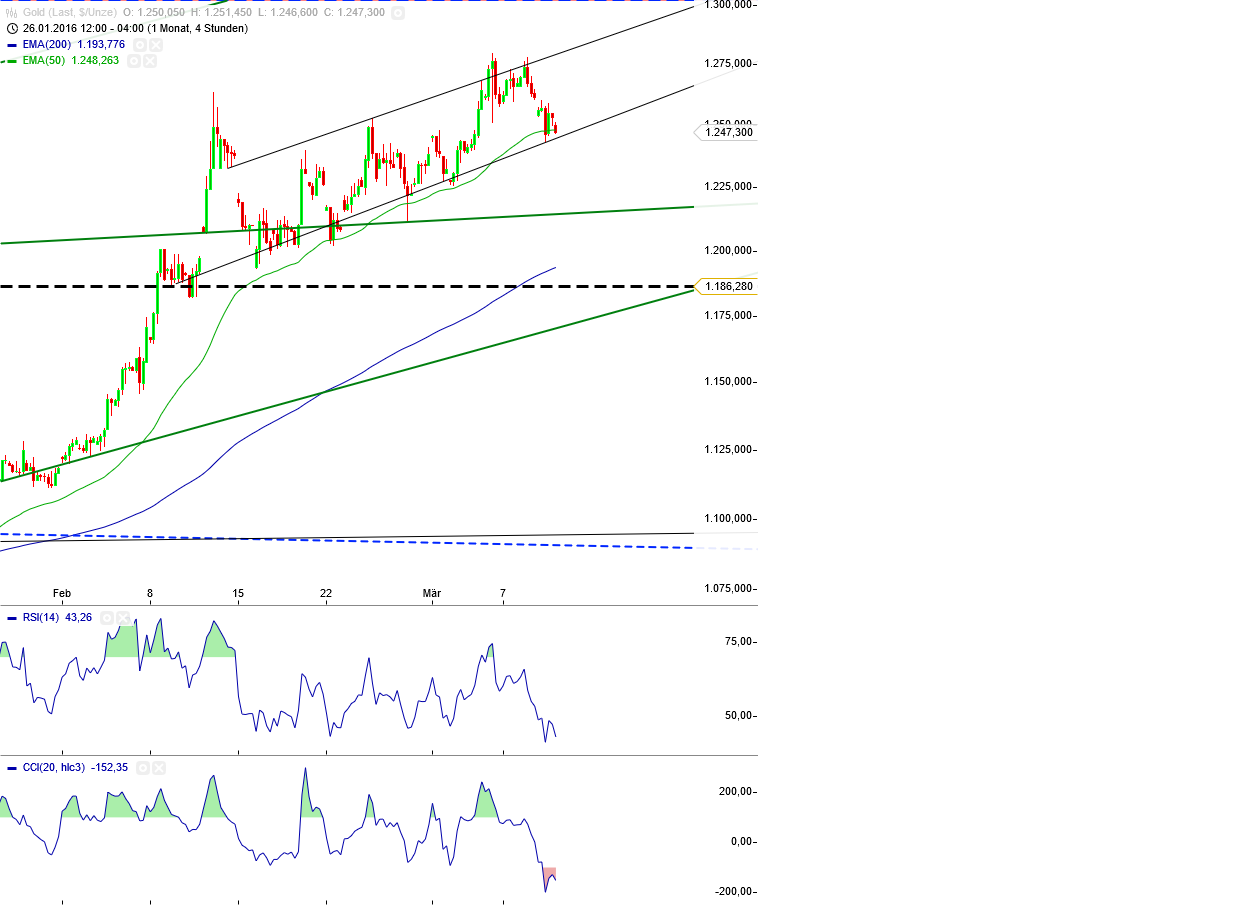Click the candlestick symbol beside the Gold label
1234x905 pixels.
click(10, 12)
